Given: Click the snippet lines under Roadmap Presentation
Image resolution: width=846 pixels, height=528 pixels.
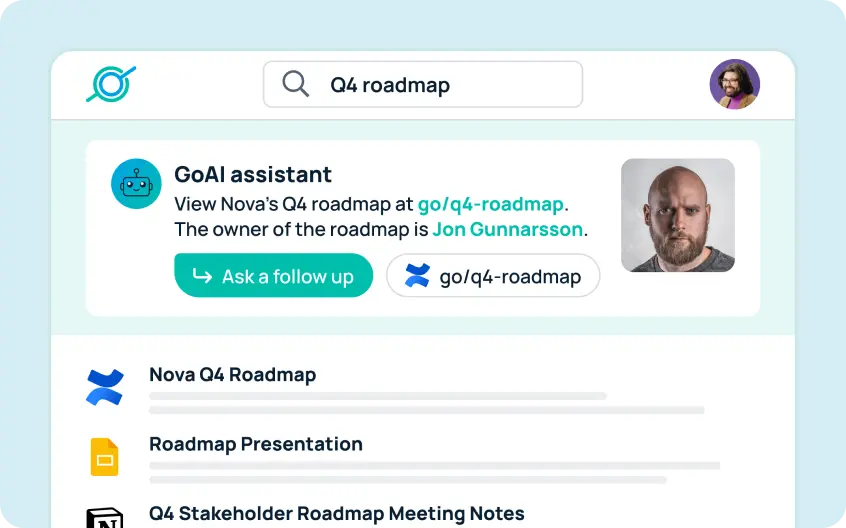Looking at the screenshot, I should point(435,472).
